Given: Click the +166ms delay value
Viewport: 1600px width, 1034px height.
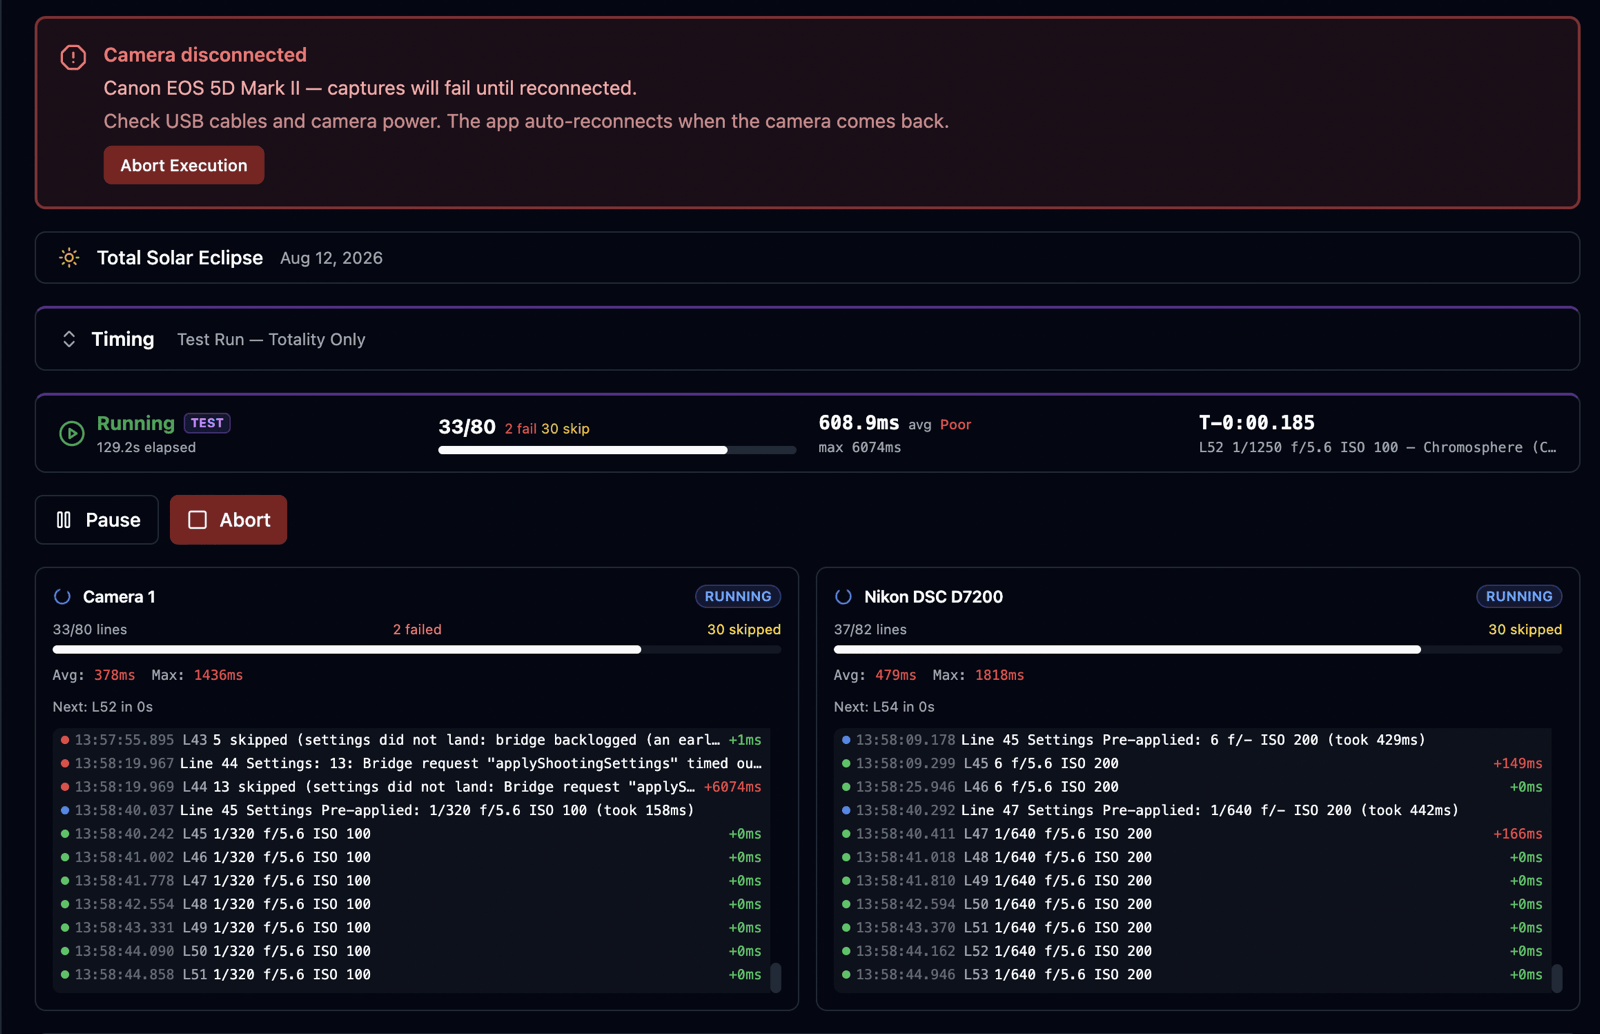Looking at the screenshot, I should point(1517,834).
